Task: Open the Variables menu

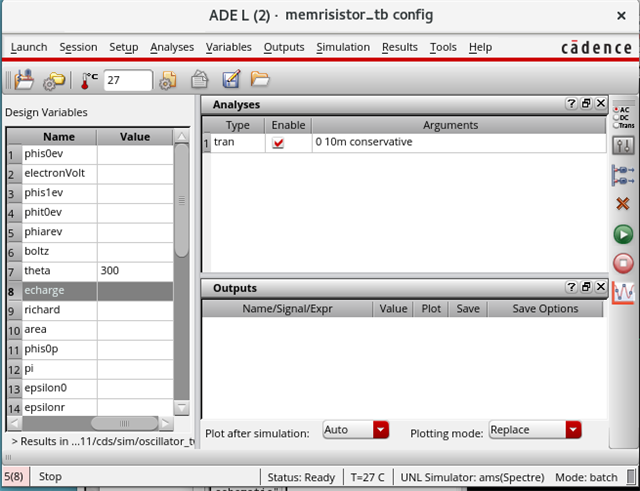Action: pyautogui.click(x=229, y=47)
